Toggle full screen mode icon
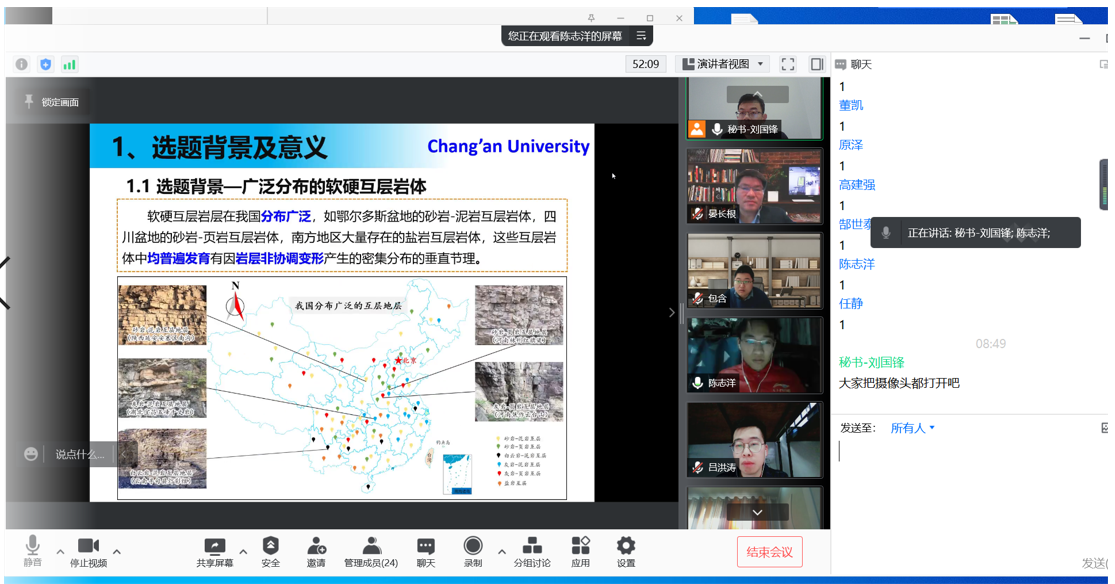1115x584 pixels. pos(788,64)
